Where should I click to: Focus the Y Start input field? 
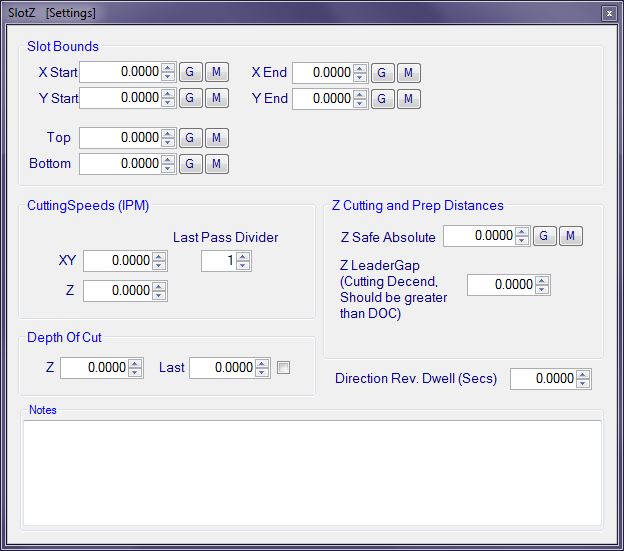(x=118, y=98)
